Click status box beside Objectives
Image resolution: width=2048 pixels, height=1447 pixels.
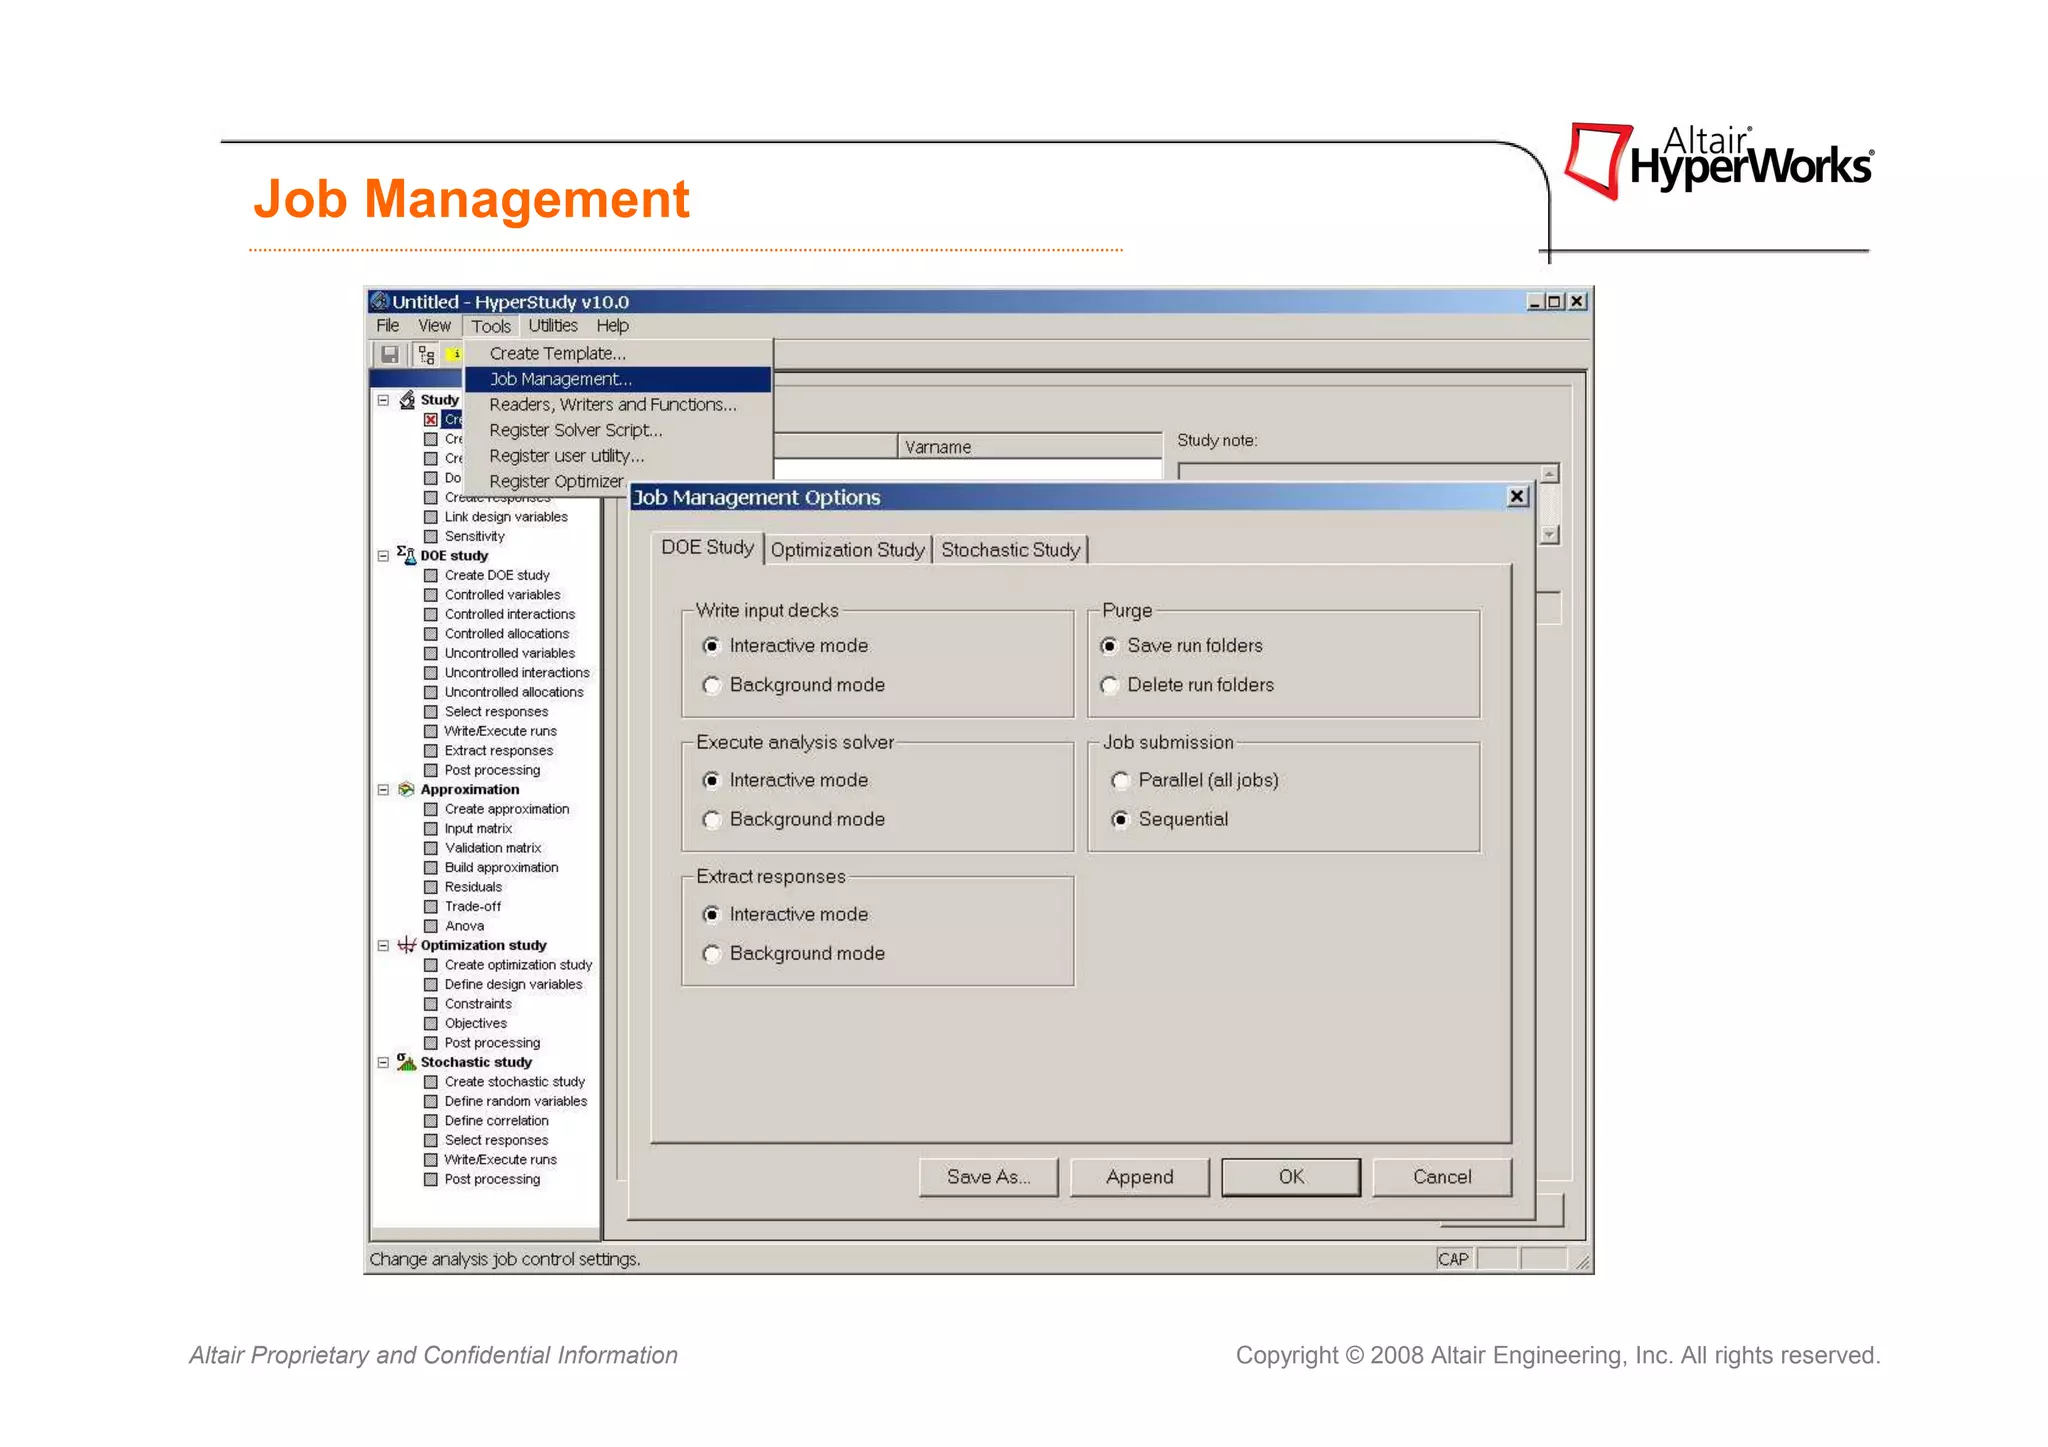coord(431,1023)
